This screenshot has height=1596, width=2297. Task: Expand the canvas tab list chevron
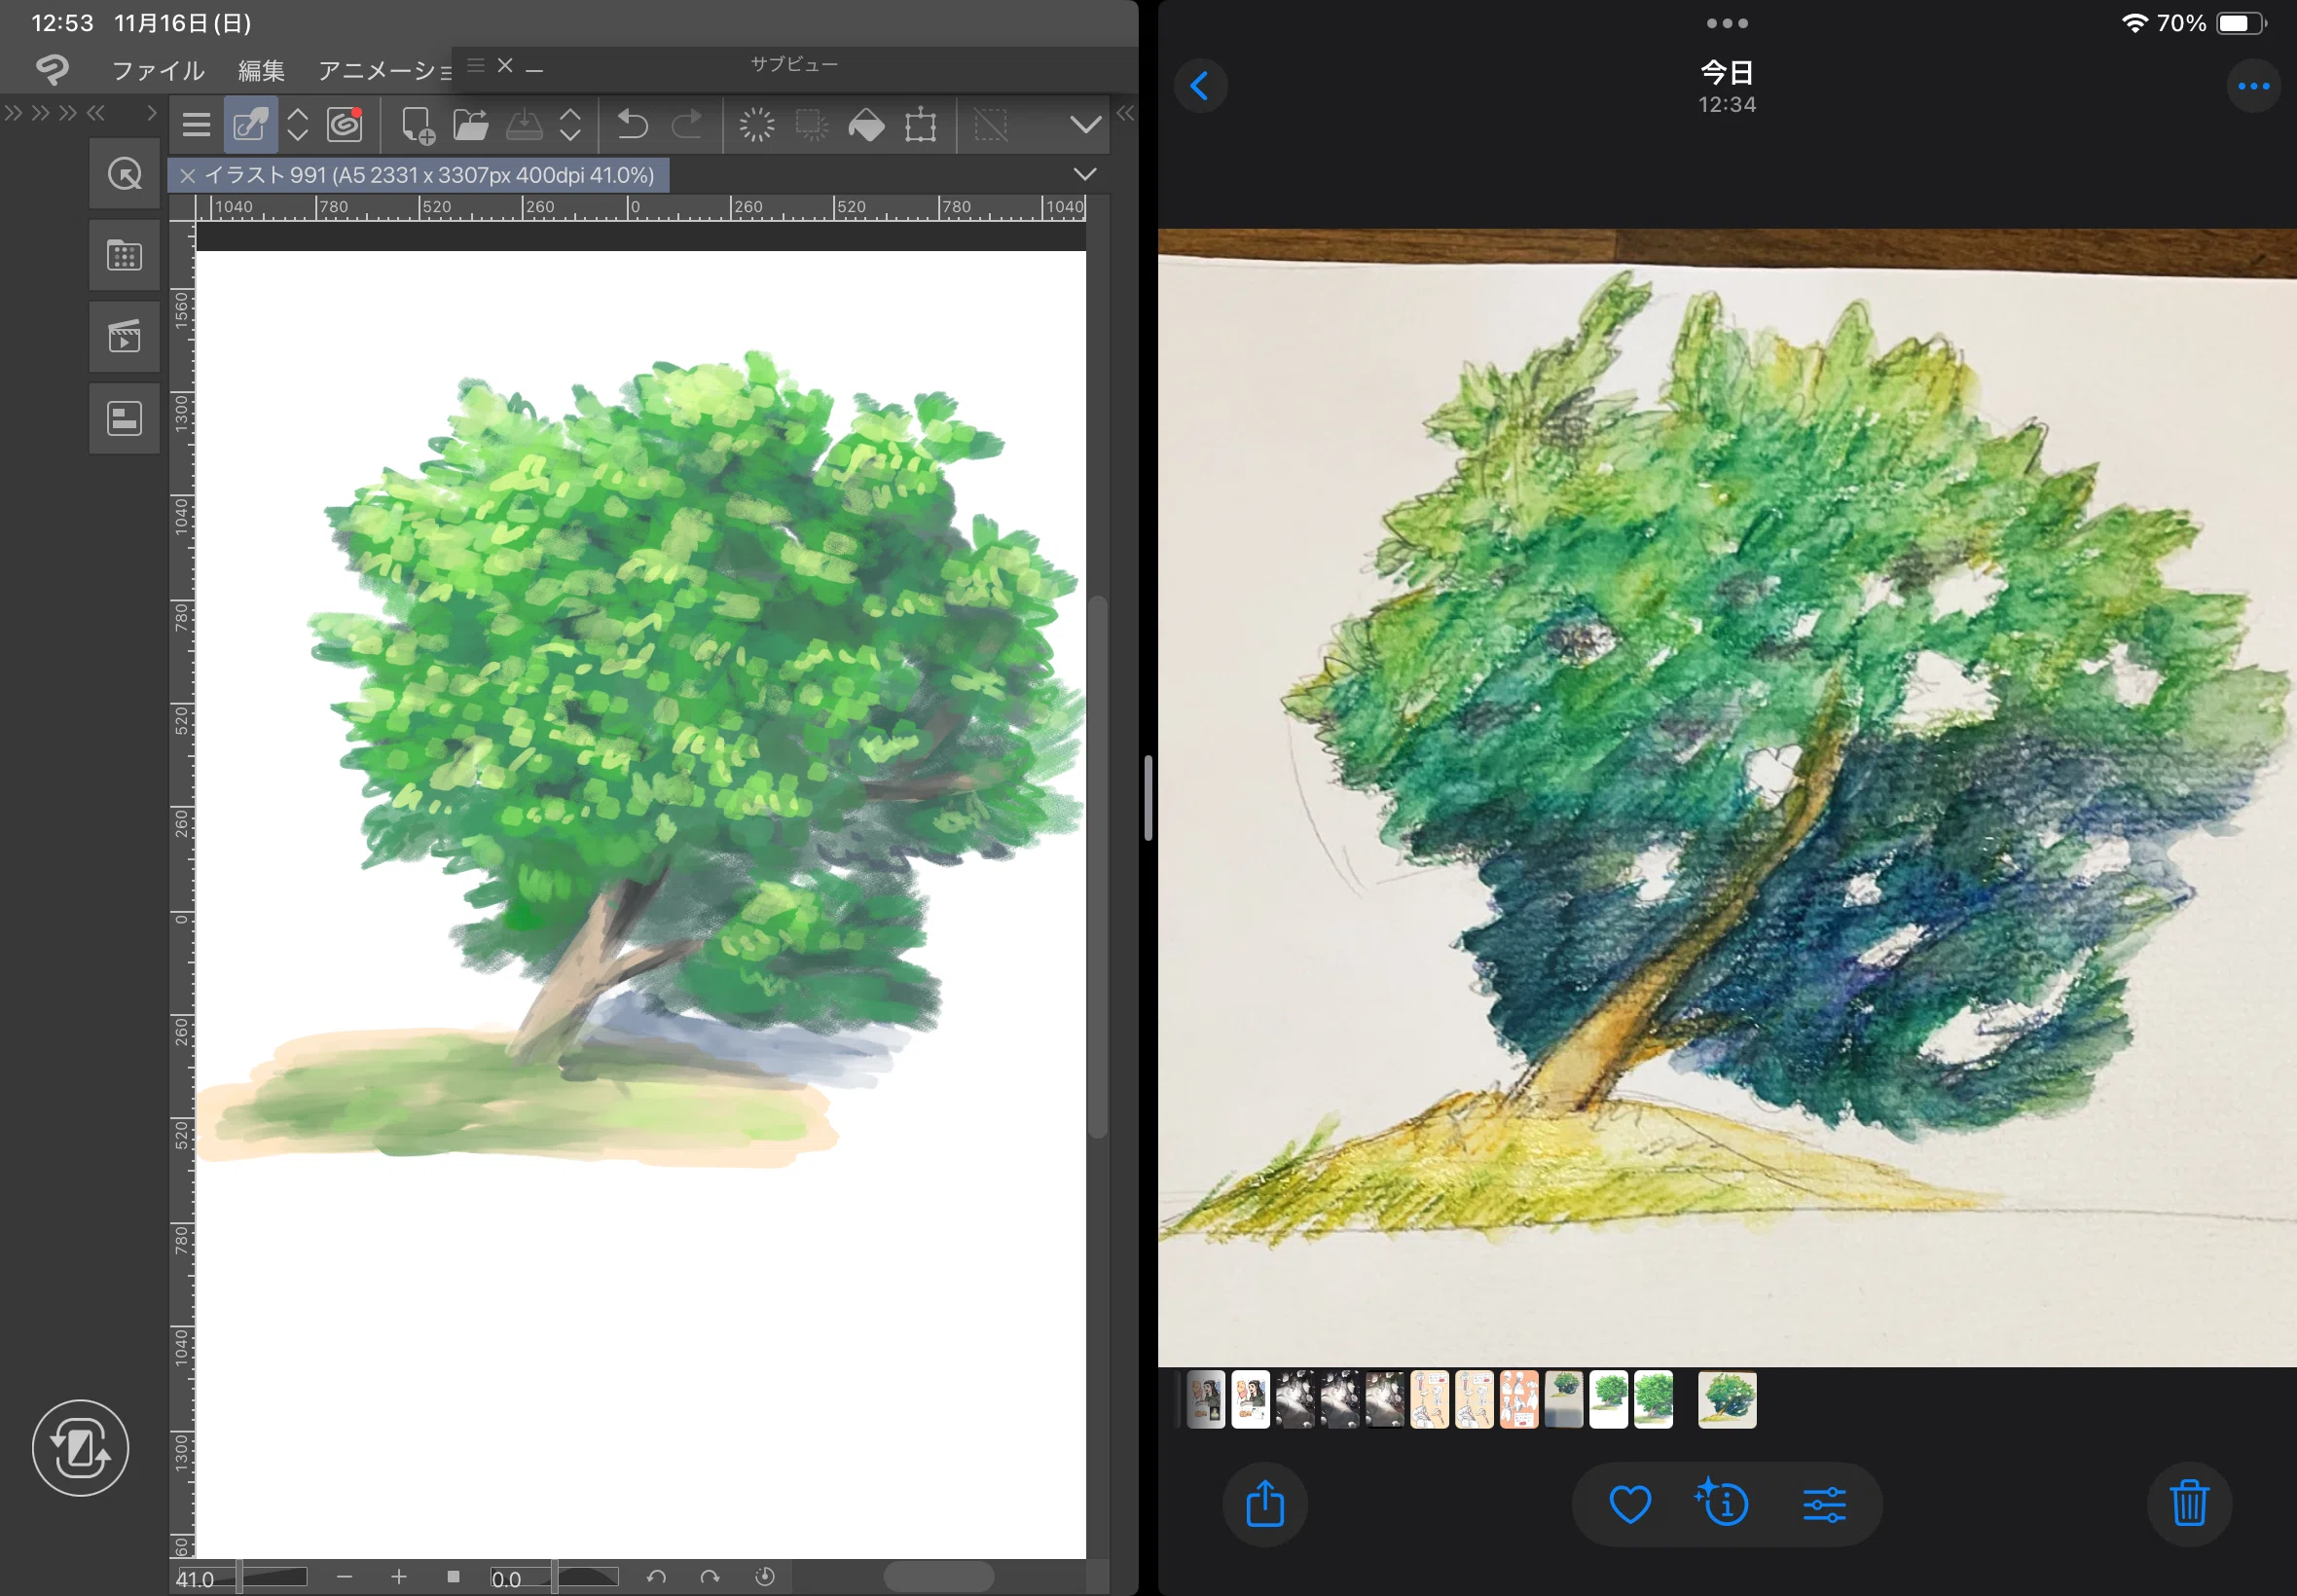click(x=1084, y=174)
